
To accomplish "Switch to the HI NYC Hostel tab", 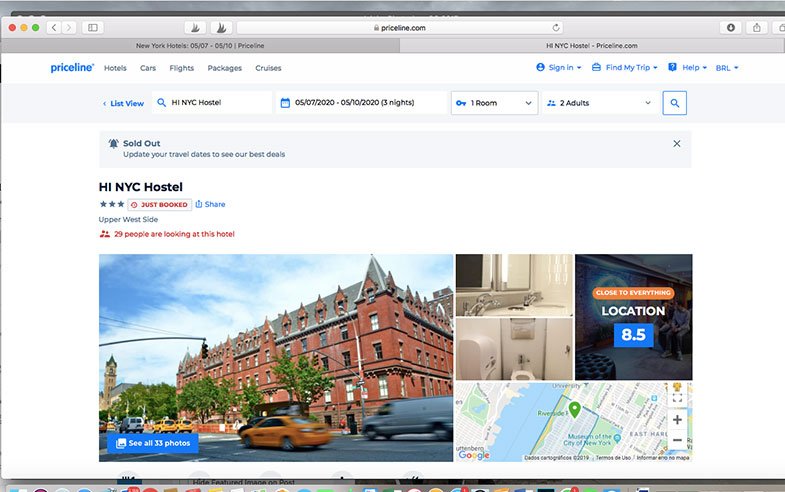I will 592,46.
